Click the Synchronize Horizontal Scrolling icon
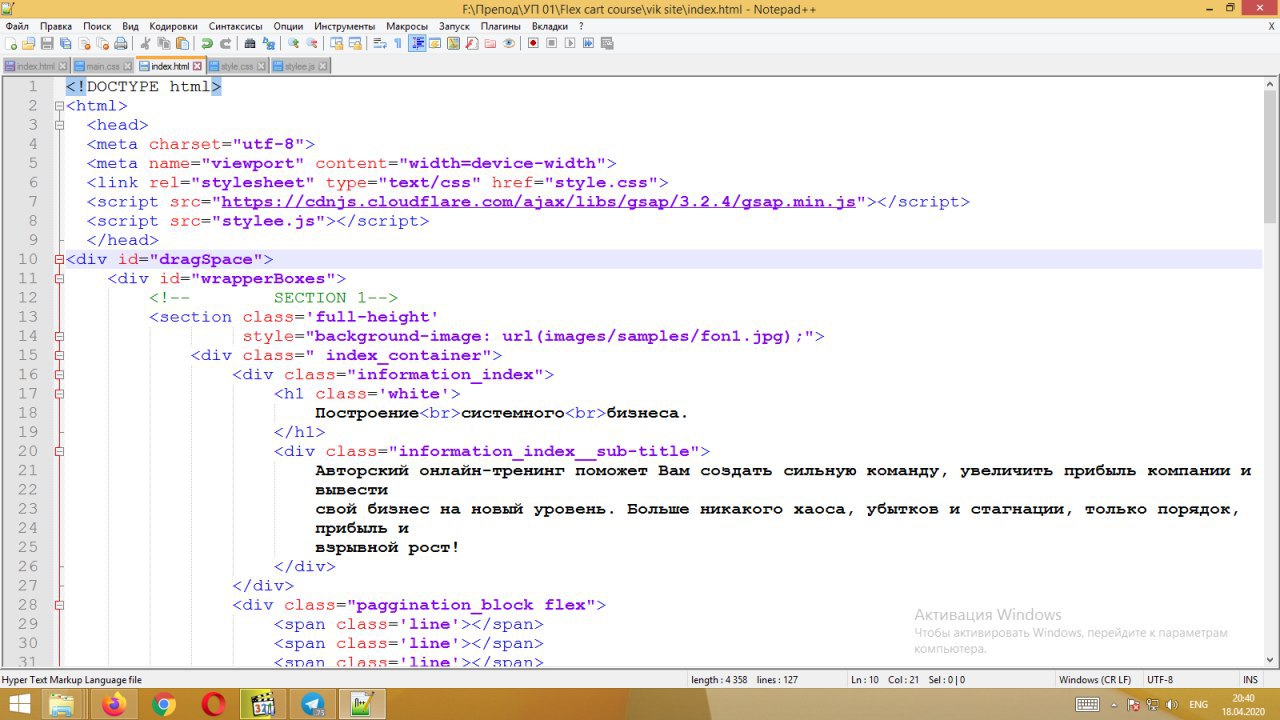Viewport: 1280px width, 720px height. click(355, 43)
